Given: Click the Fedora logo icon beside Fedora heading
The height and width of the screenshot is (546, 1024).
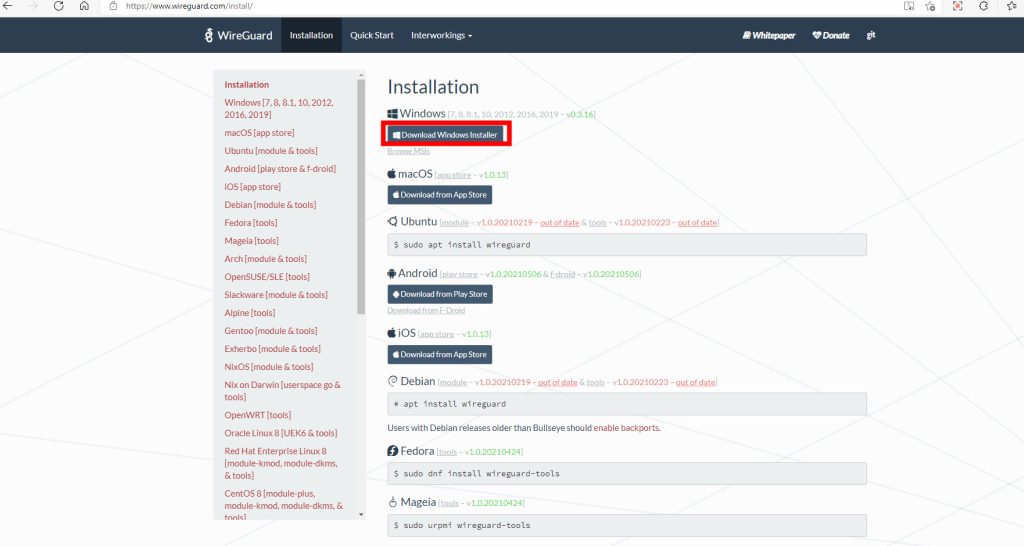Looking at the screenshot, I should tap(392, 451).
